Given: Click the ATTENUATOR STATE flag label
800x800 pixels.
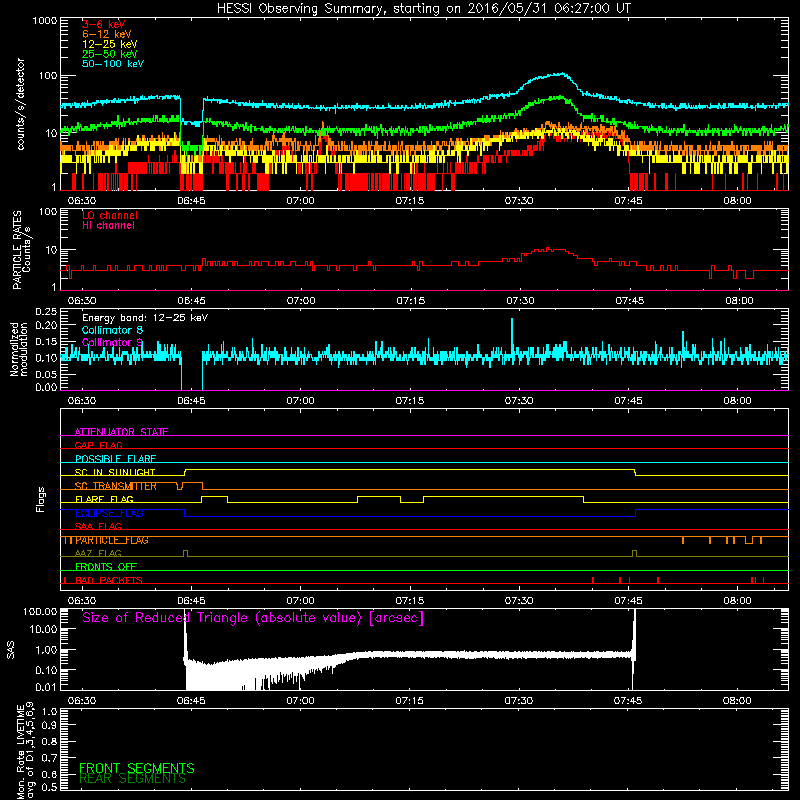Looking at the screenshot, I should point(121,432).
